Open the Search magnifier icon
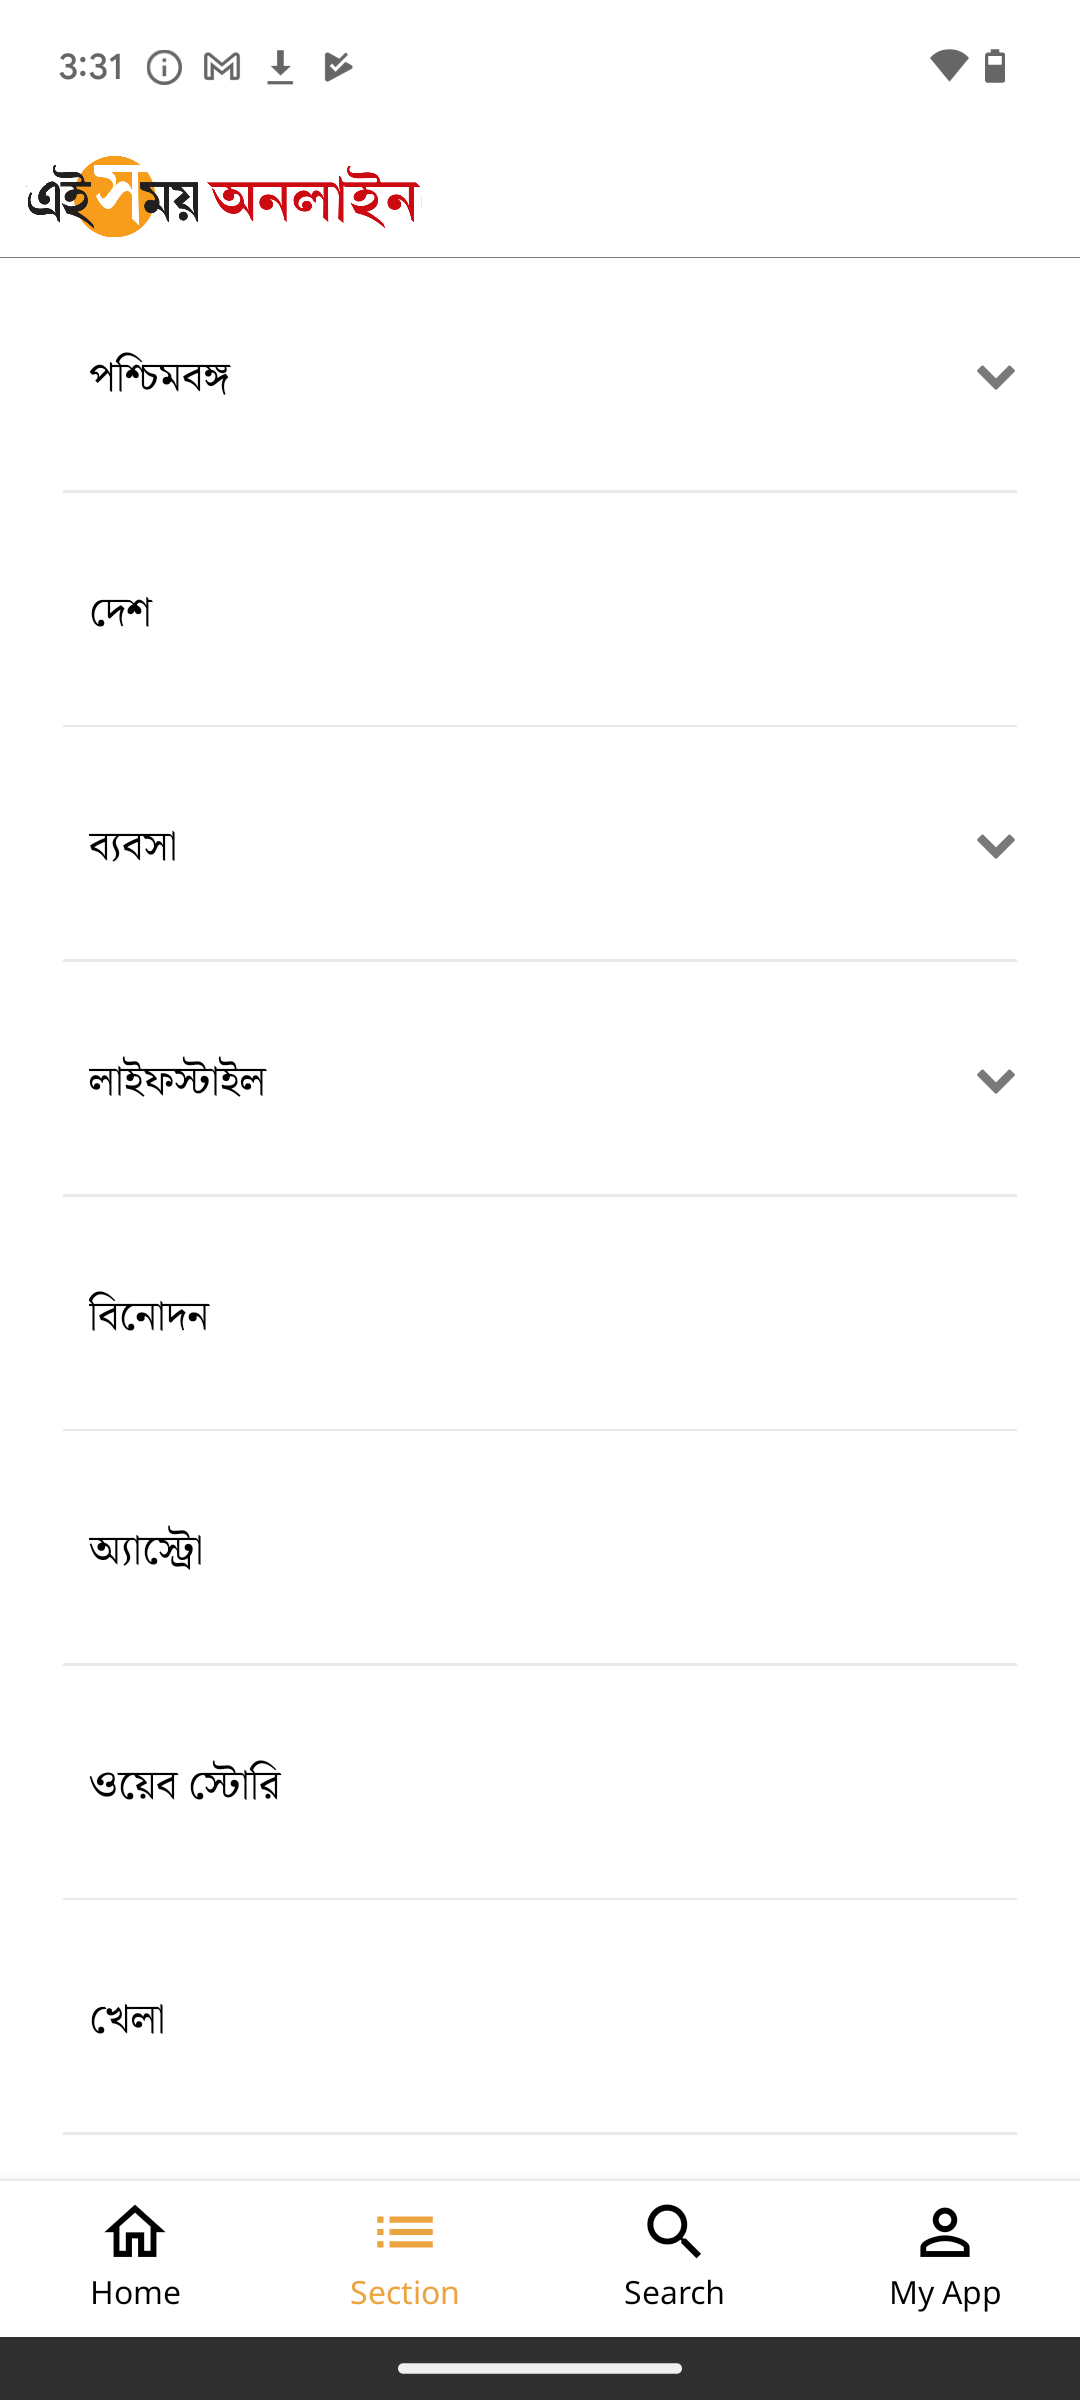This screenshot has width=1080, height=2400. click(674, 2232)
